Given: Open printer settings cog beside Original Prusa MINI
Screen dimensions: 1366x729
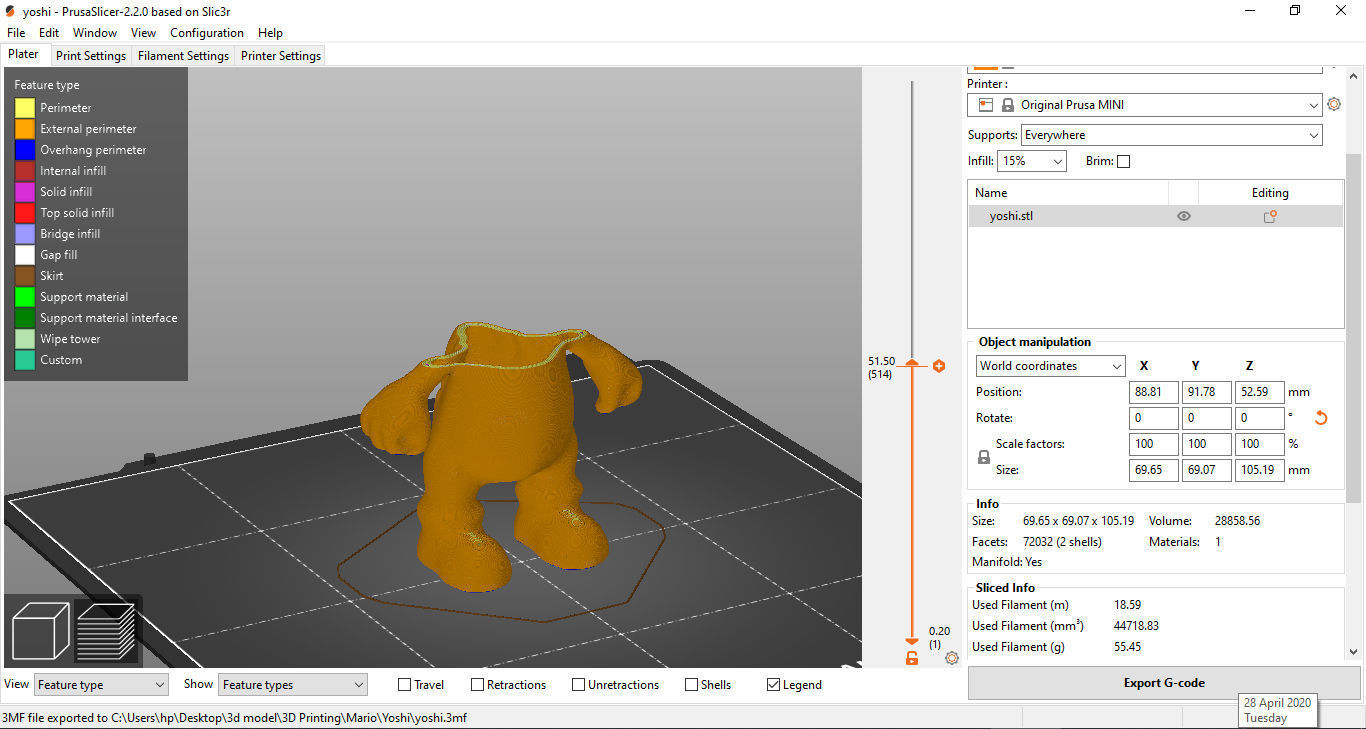Looking at the screenshot, I should pos(1334,105).
